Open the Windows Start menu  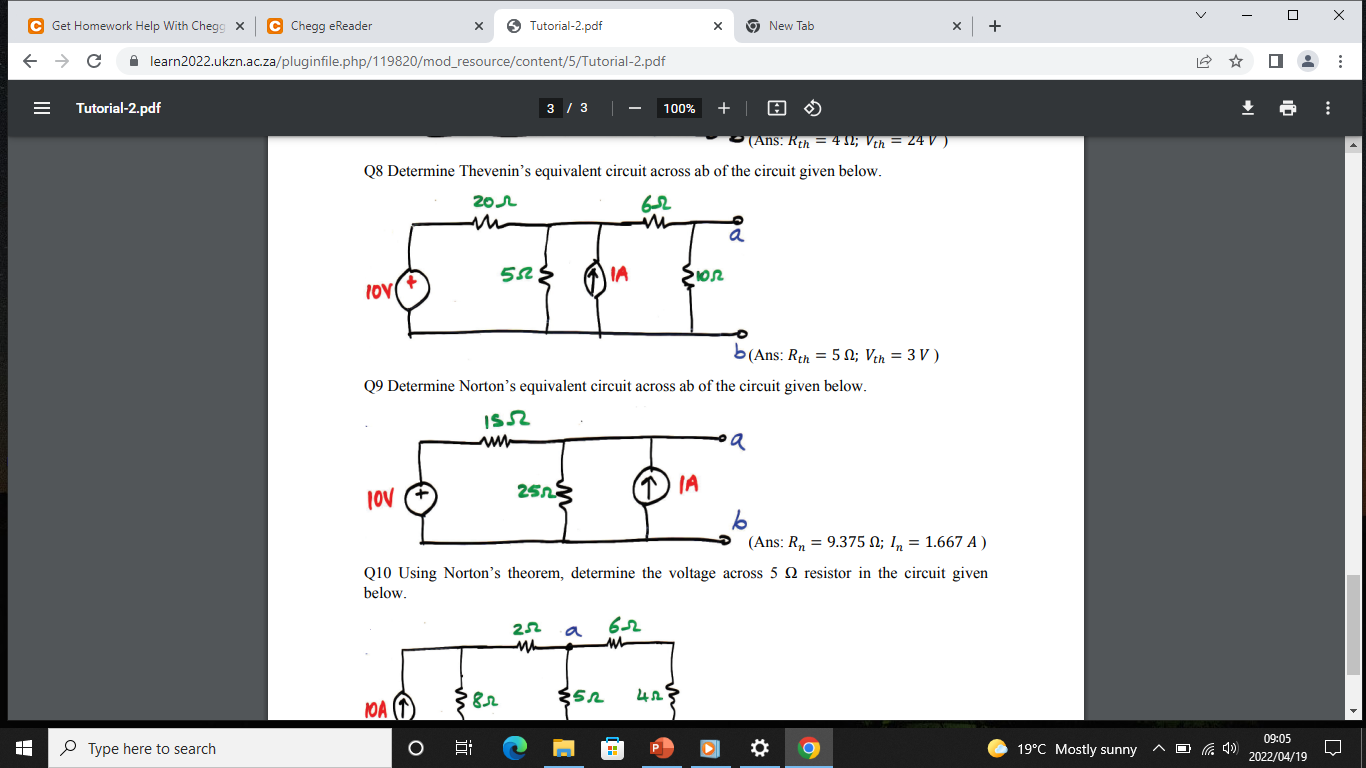coord(24,748)
